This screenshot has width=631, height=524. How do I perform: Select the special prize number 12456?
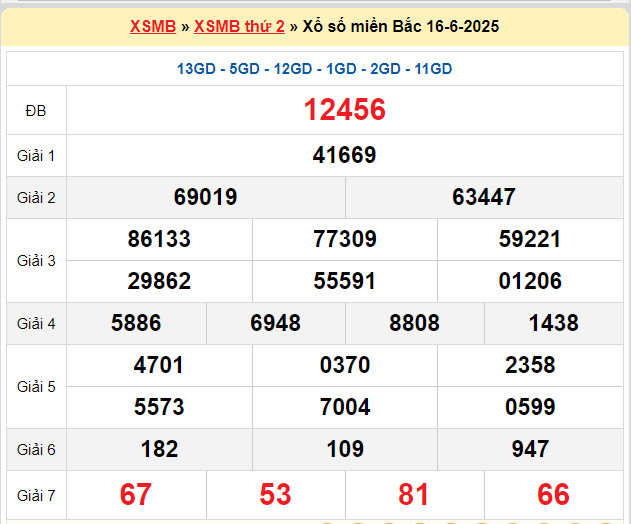click(344, 109)
